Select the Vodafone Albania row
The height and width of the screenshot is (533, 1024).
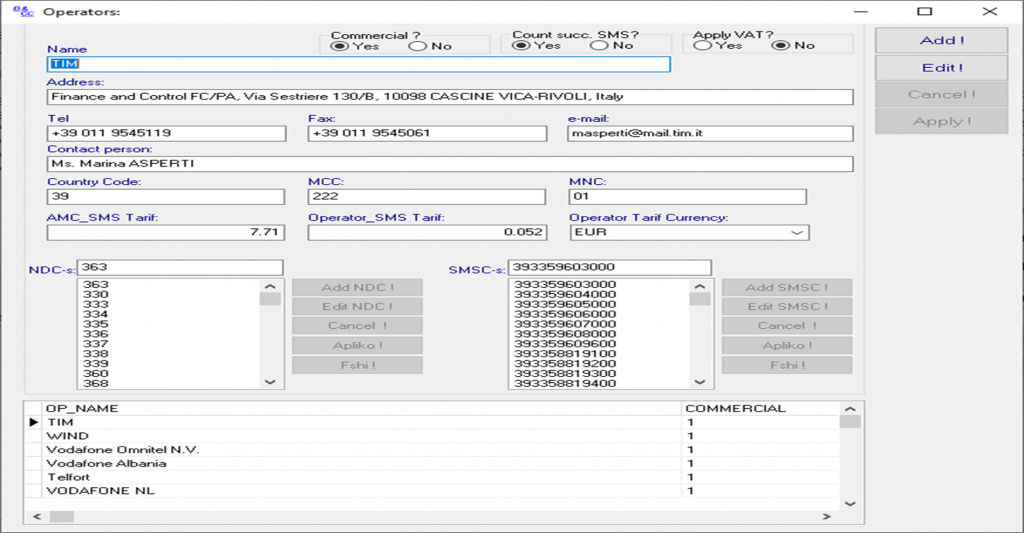click(x=432, y=464)
